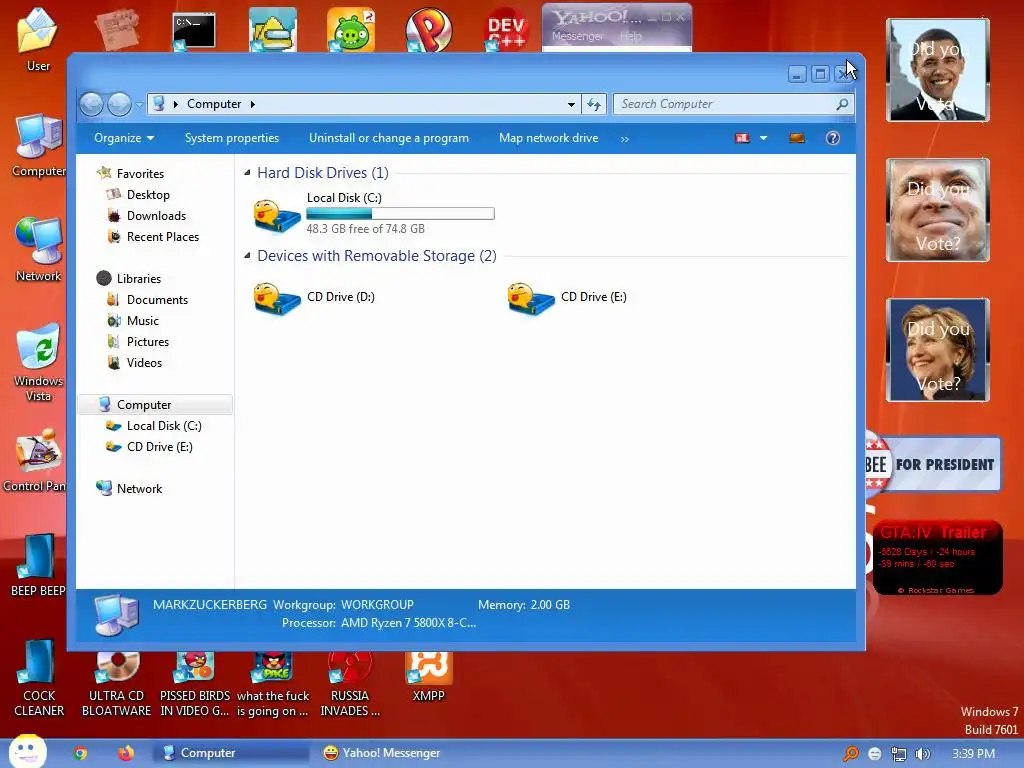Open the Control Panel desktop icon

point(35,460)
